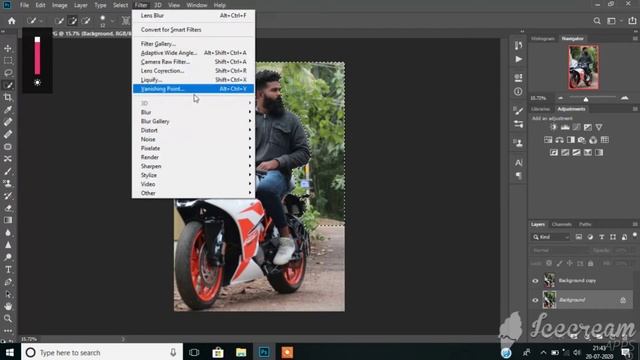Viewport: 640px width, 360px height.
Task: Click the Windows search box
Action: 101,352
